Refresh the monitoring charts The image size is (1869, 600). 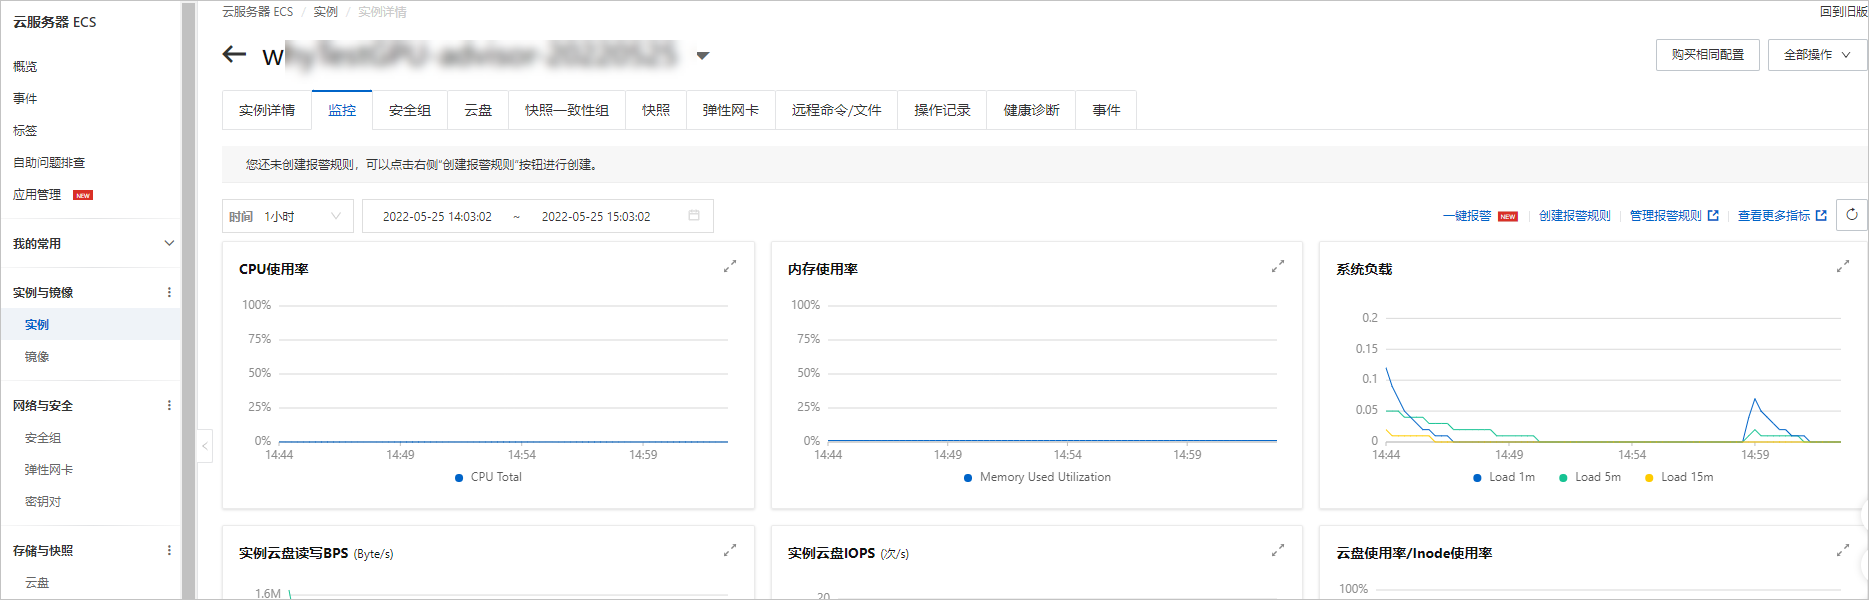coord(1852,215)
